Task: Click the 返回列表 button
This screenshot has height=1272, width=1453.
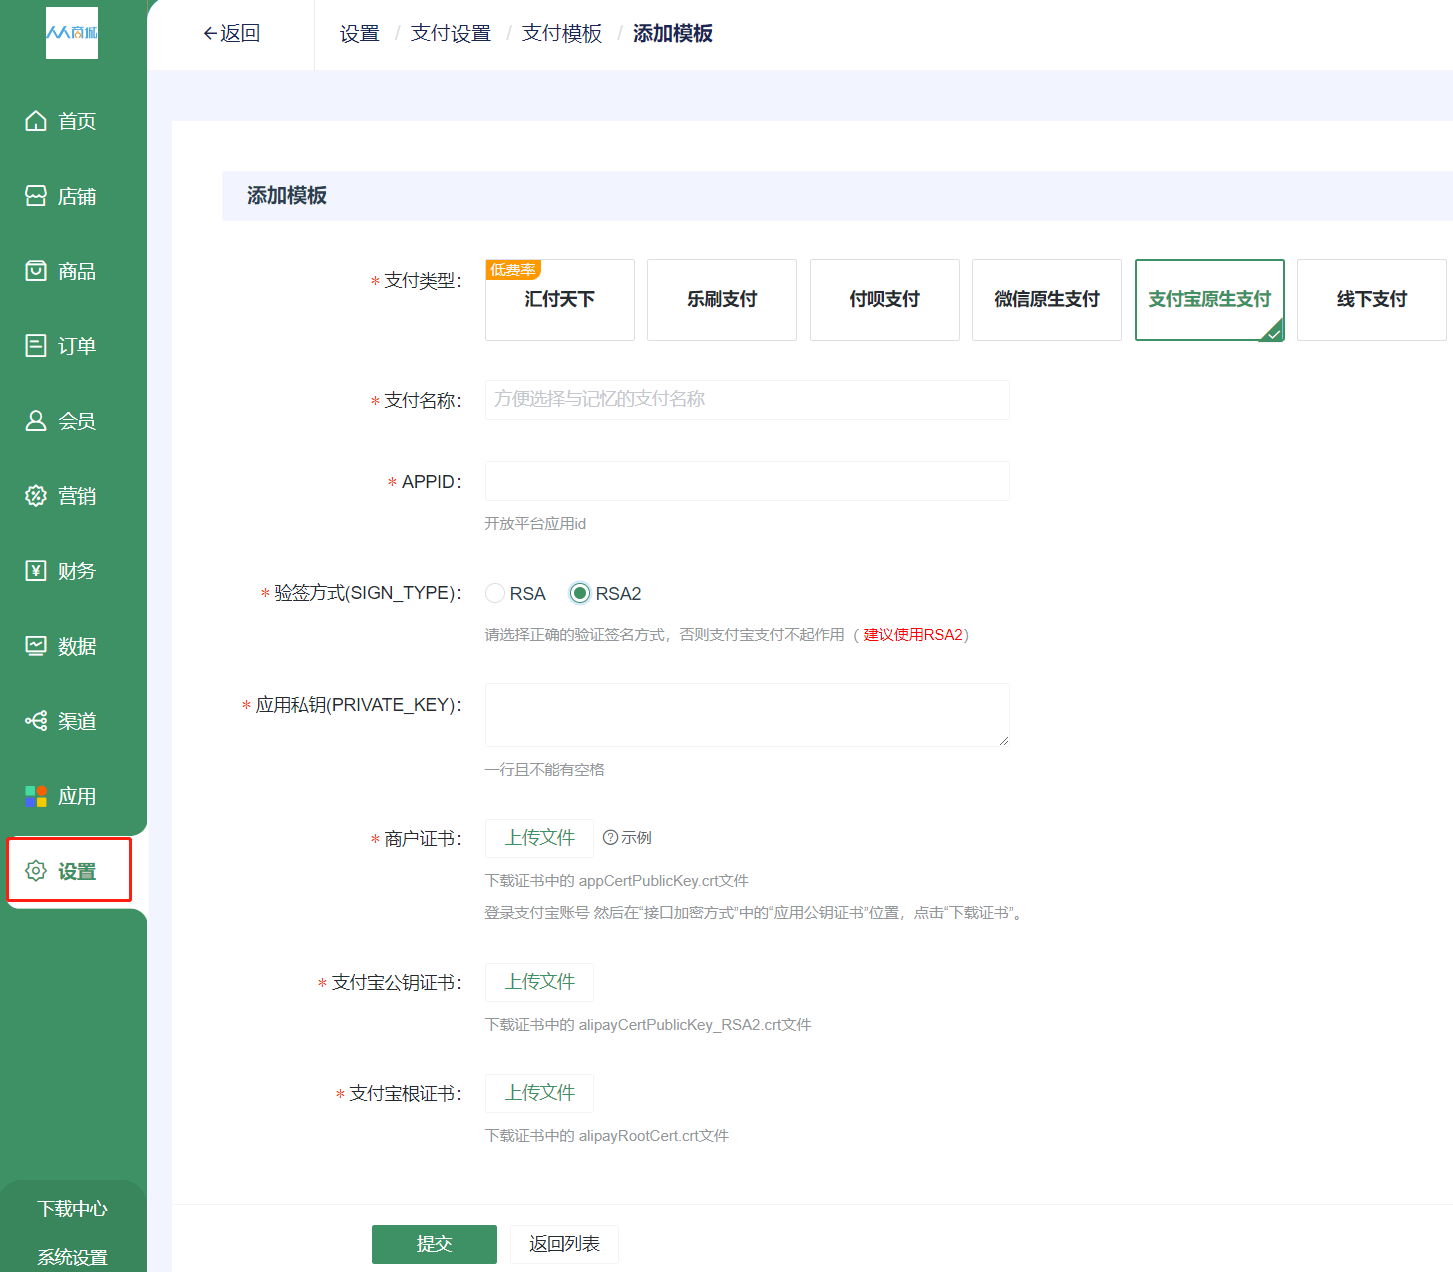Action: tap(564, 1244)
